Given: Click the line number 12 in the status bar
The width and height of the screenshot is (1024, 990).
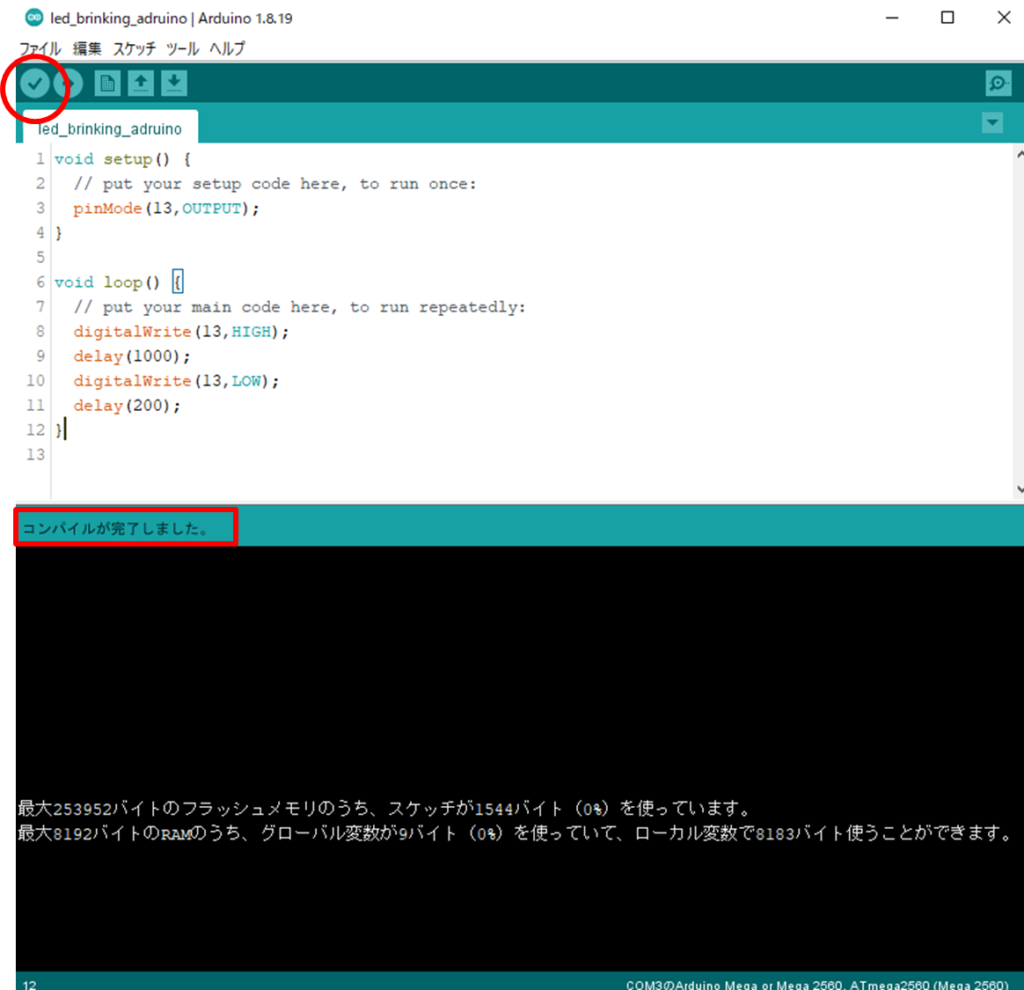Looking at the screenshot, I should pos(30,985).
